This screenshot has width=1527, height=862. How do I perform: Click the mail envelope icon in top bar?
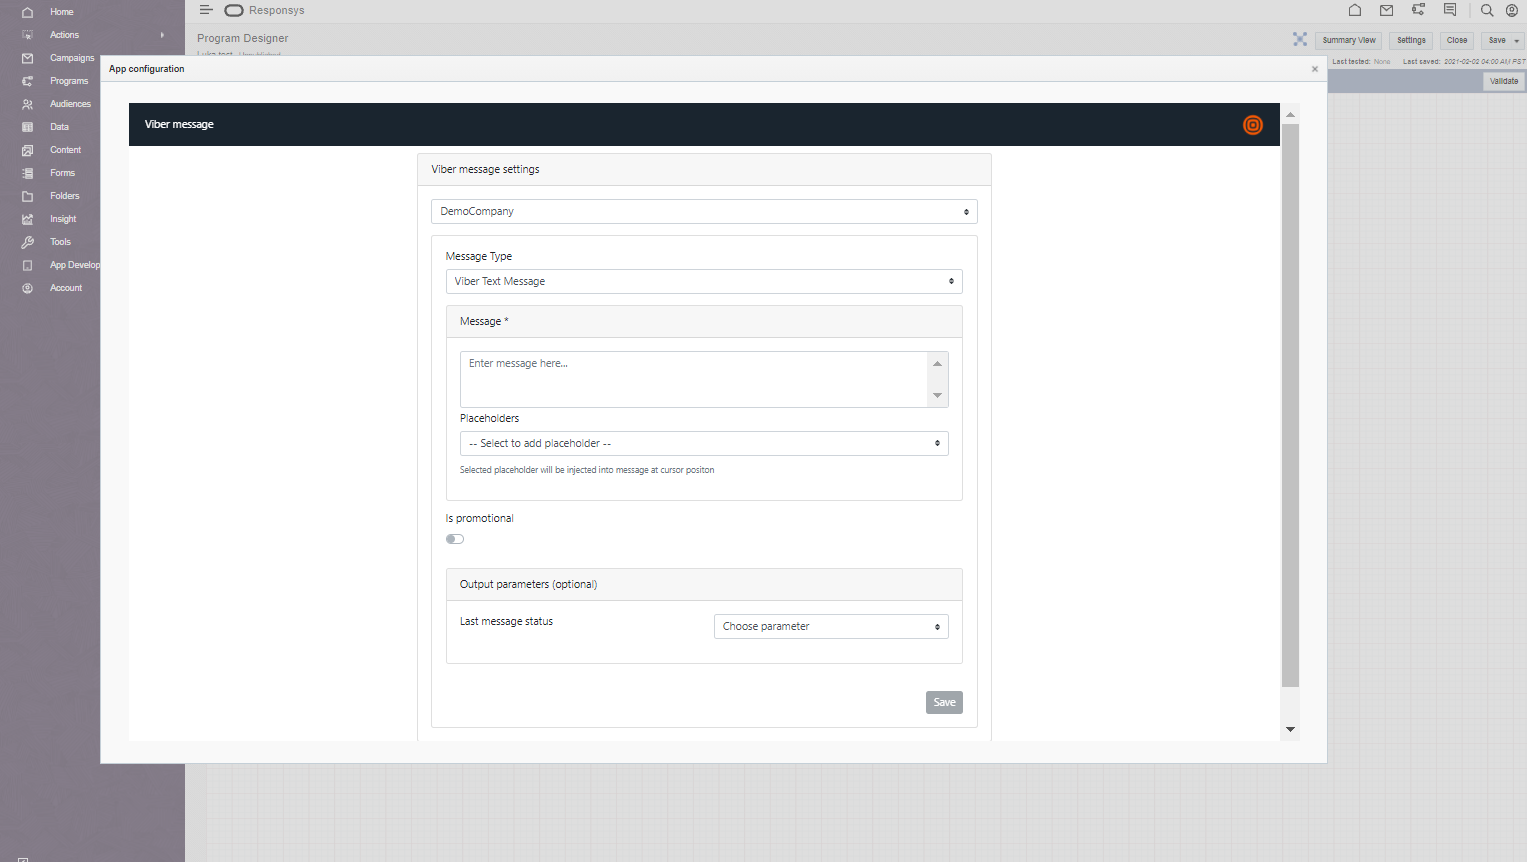(x=1386, y=11)
